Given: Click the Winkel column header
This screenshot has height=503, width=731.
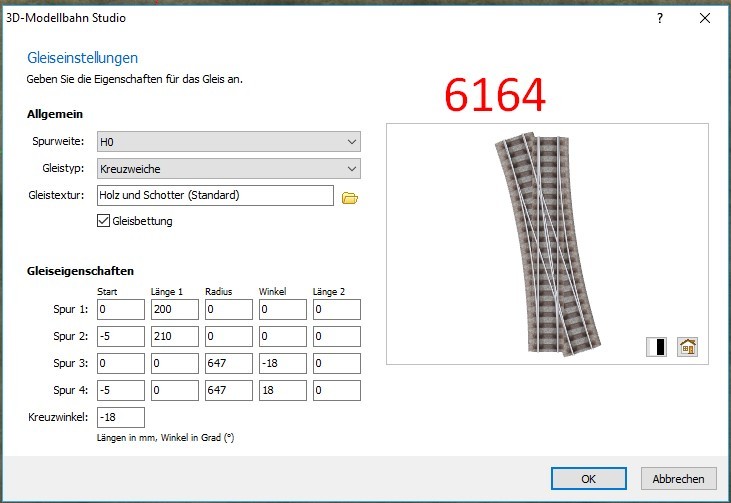Looking at the screenshot, I should tap(273, 292).
